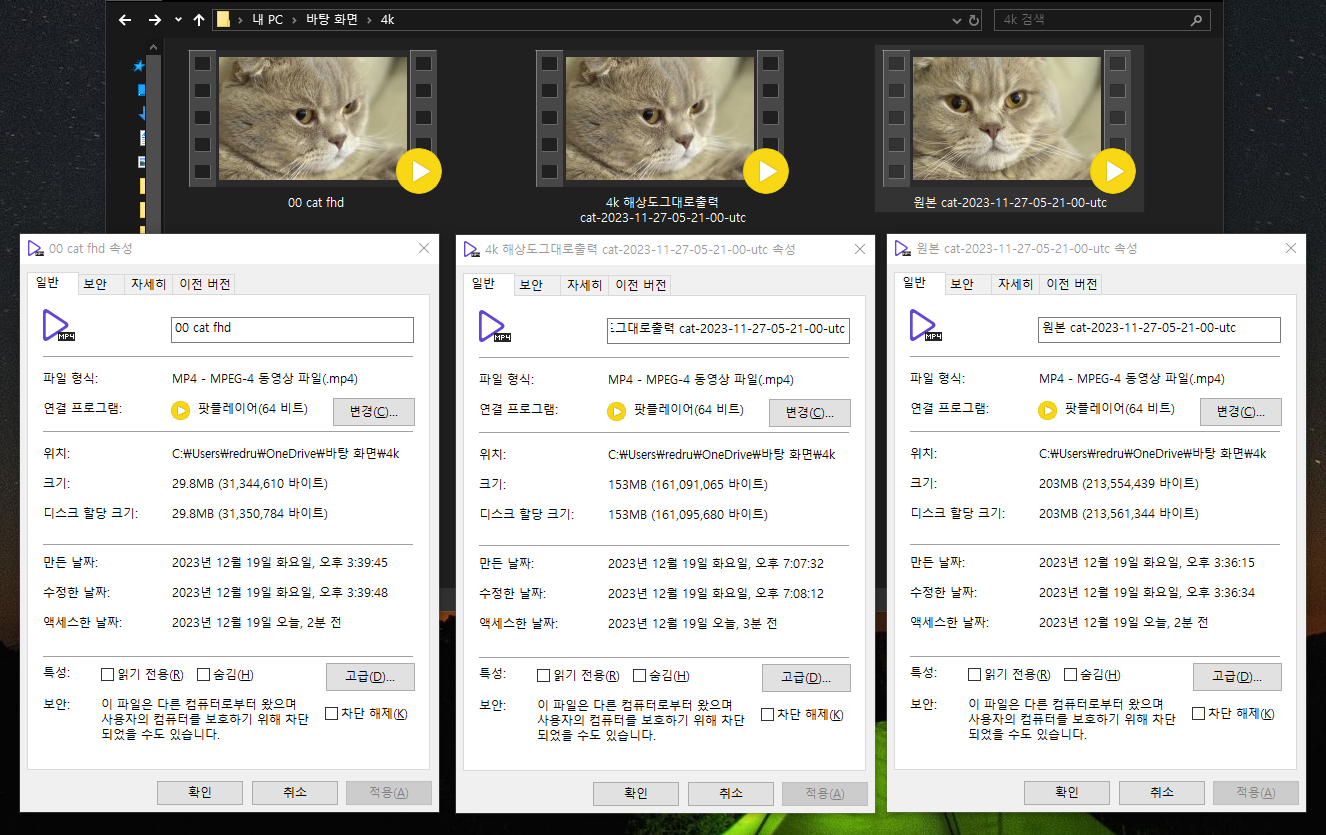Click the MP4 icon in the rightmost properties dialog
Screen dimensions: 1326x835
tap(924, 325)
